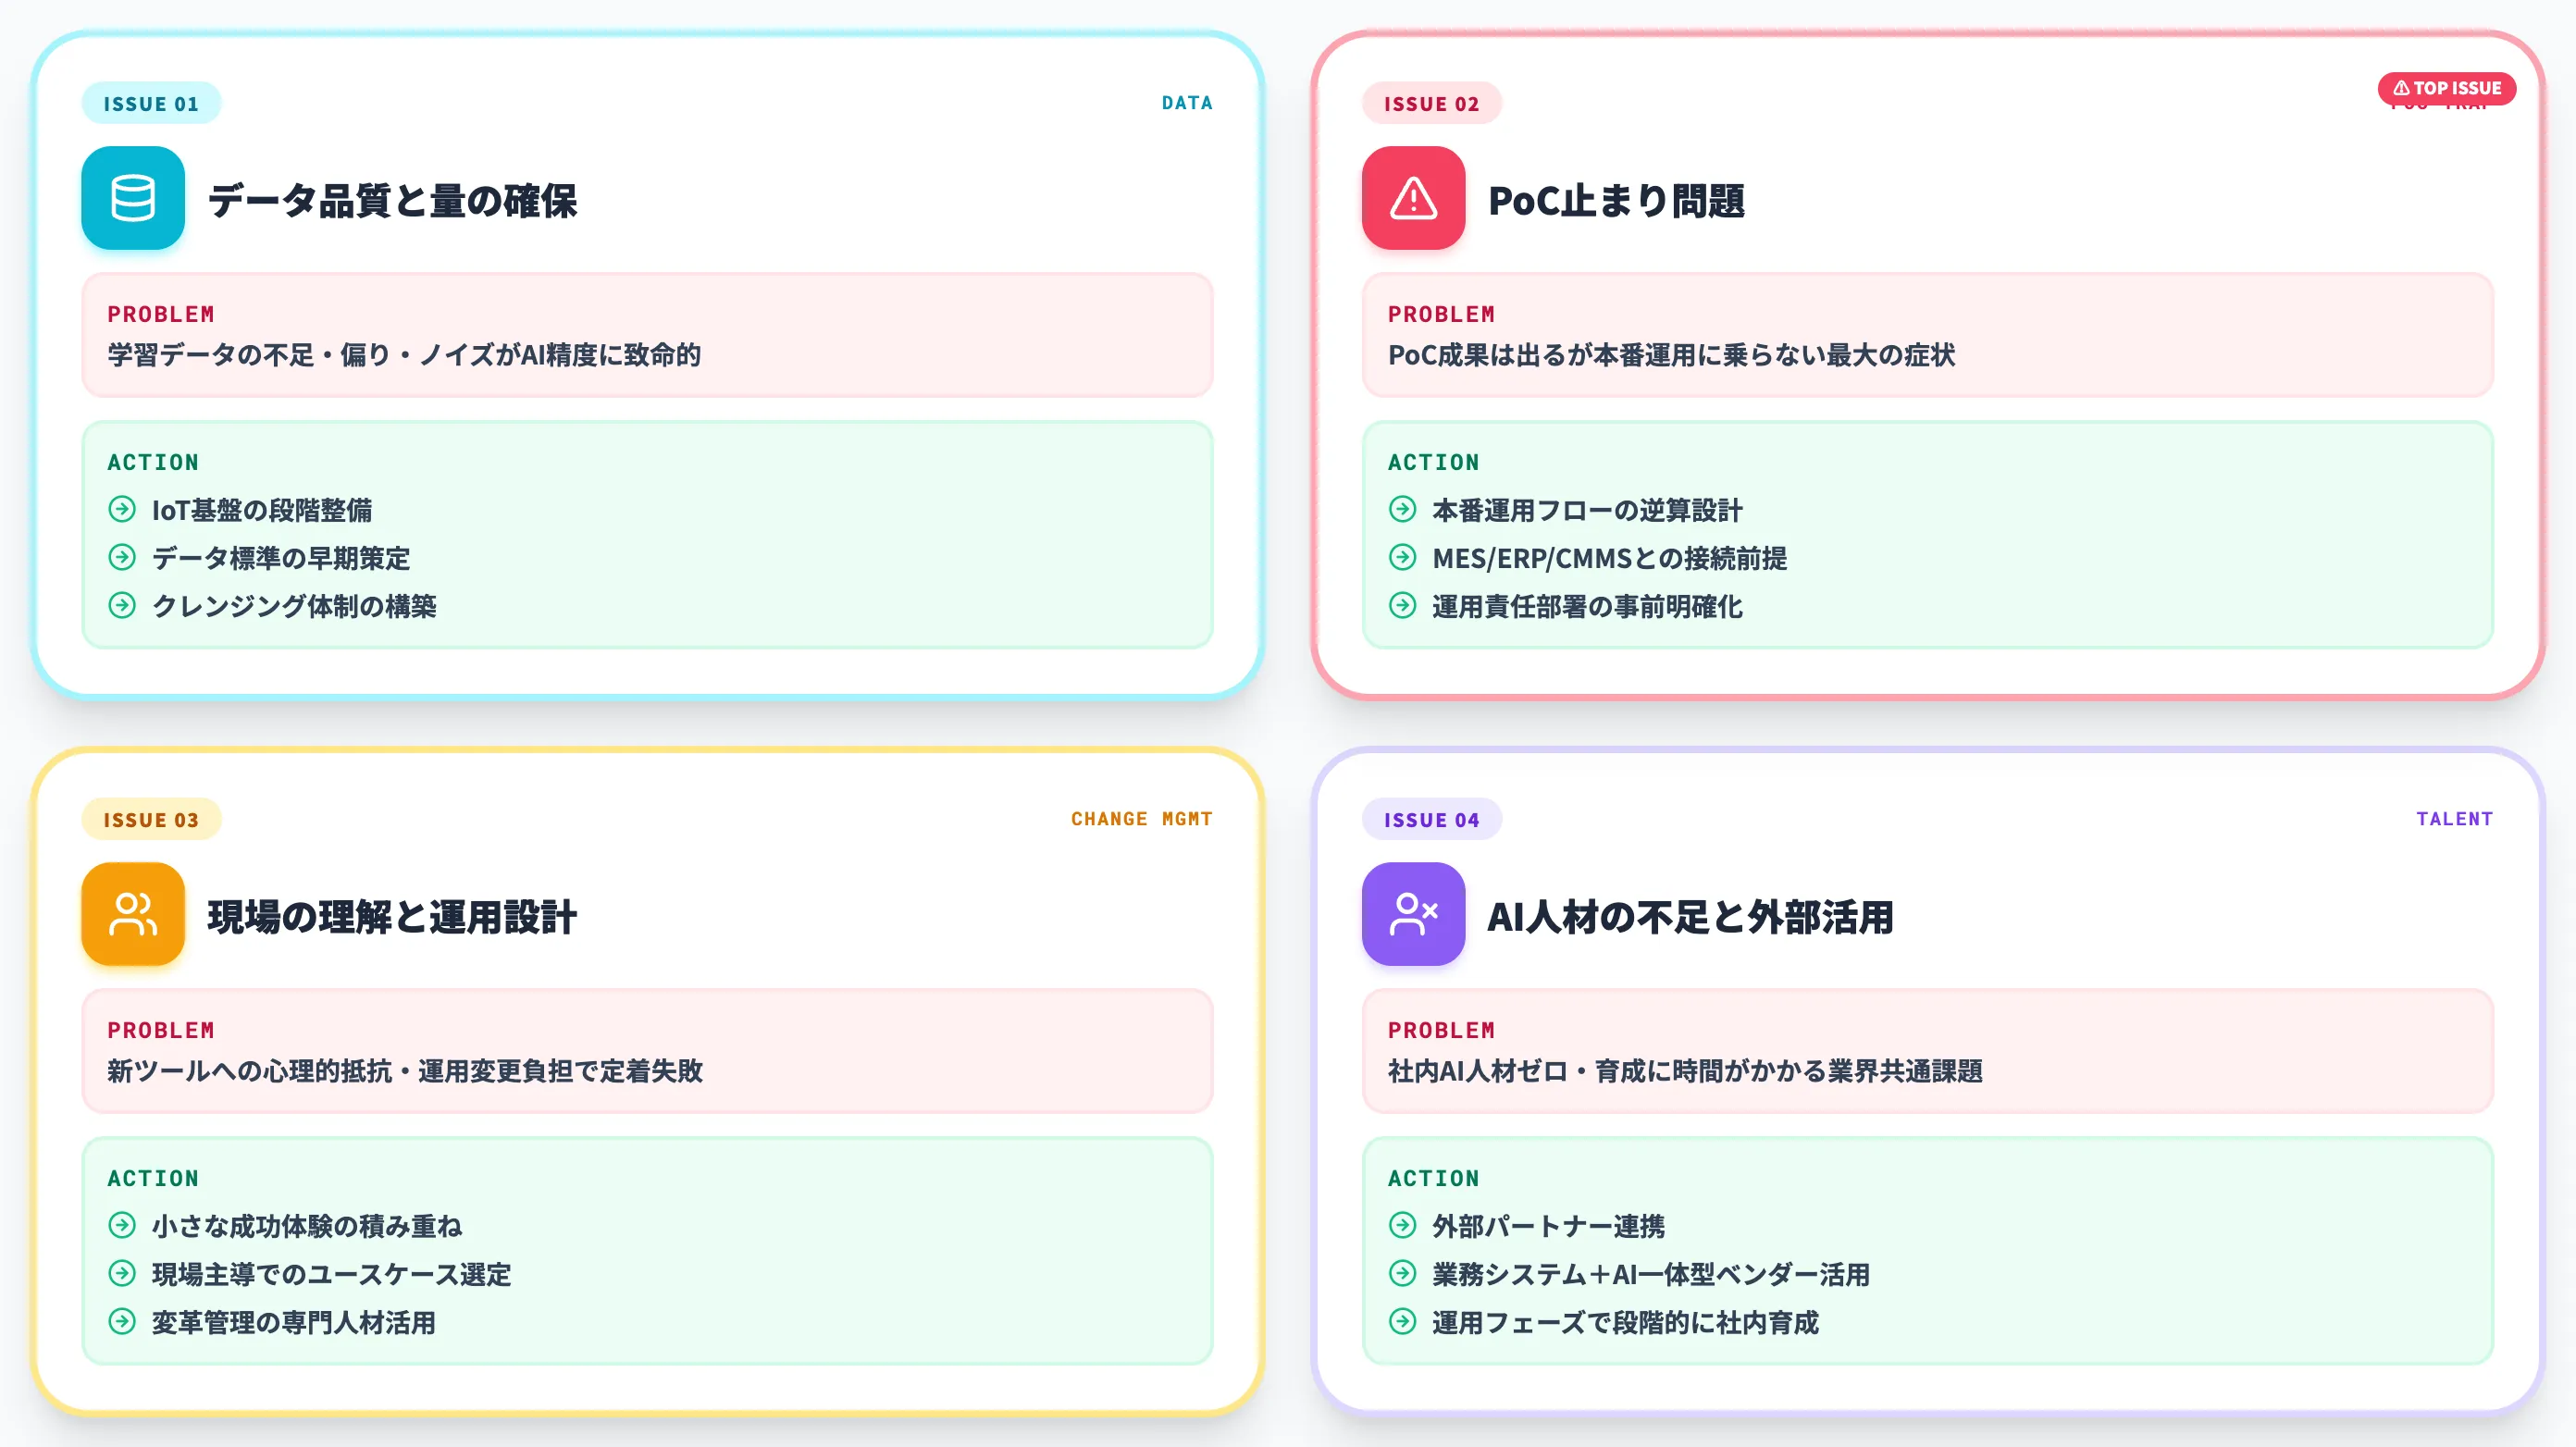Click the arrow icon beside IoT基盤の段階整備

pyautogui.click(x=122, y=509)
